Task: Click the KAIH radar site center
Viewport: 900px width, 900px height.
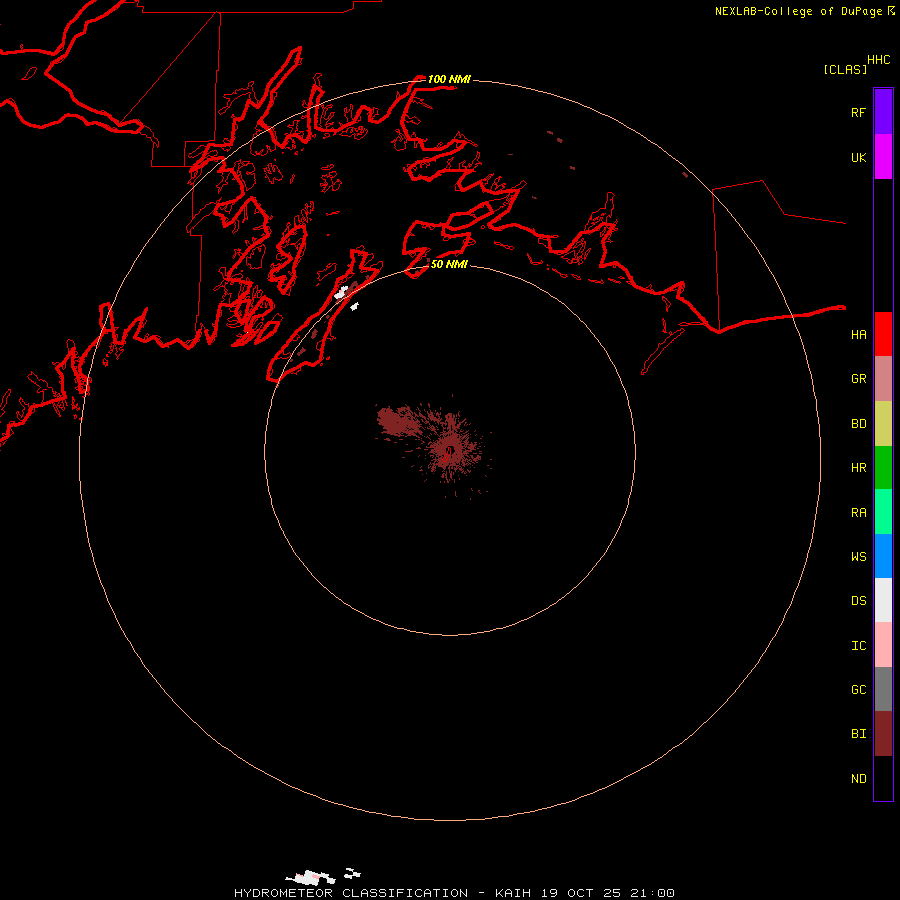Action: pyautogui.click(x=450, y=450)
